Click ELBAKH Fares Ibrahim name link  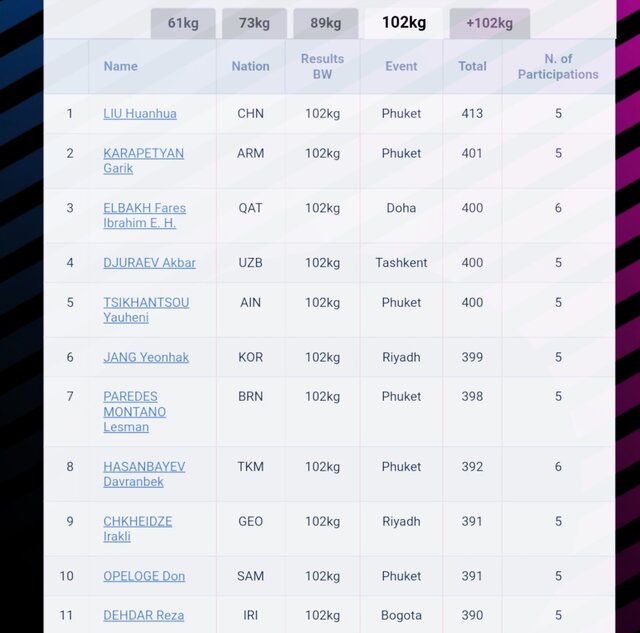click(144, 215)
